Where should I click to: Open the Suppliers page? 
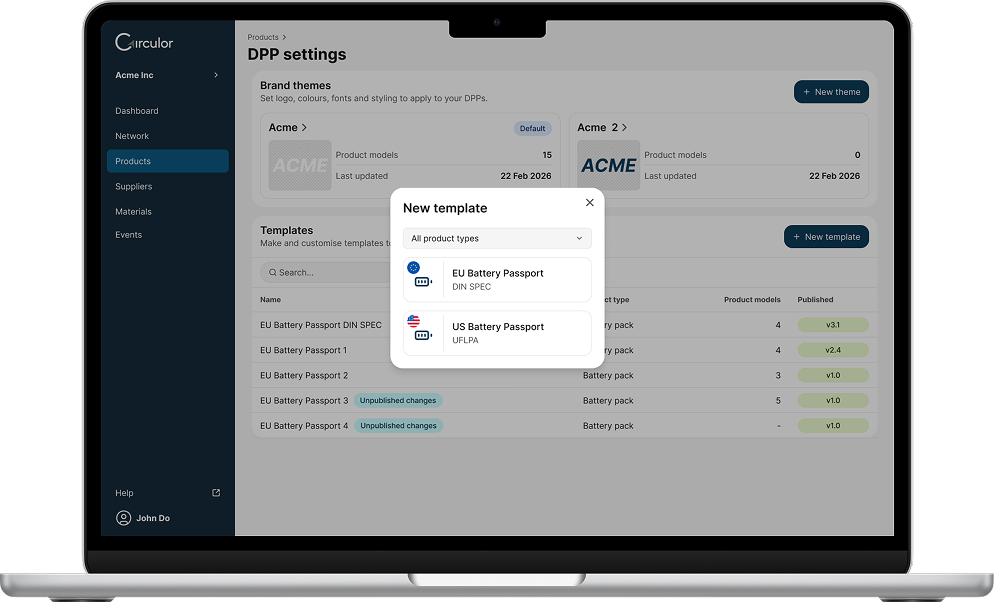pos(134,187)
